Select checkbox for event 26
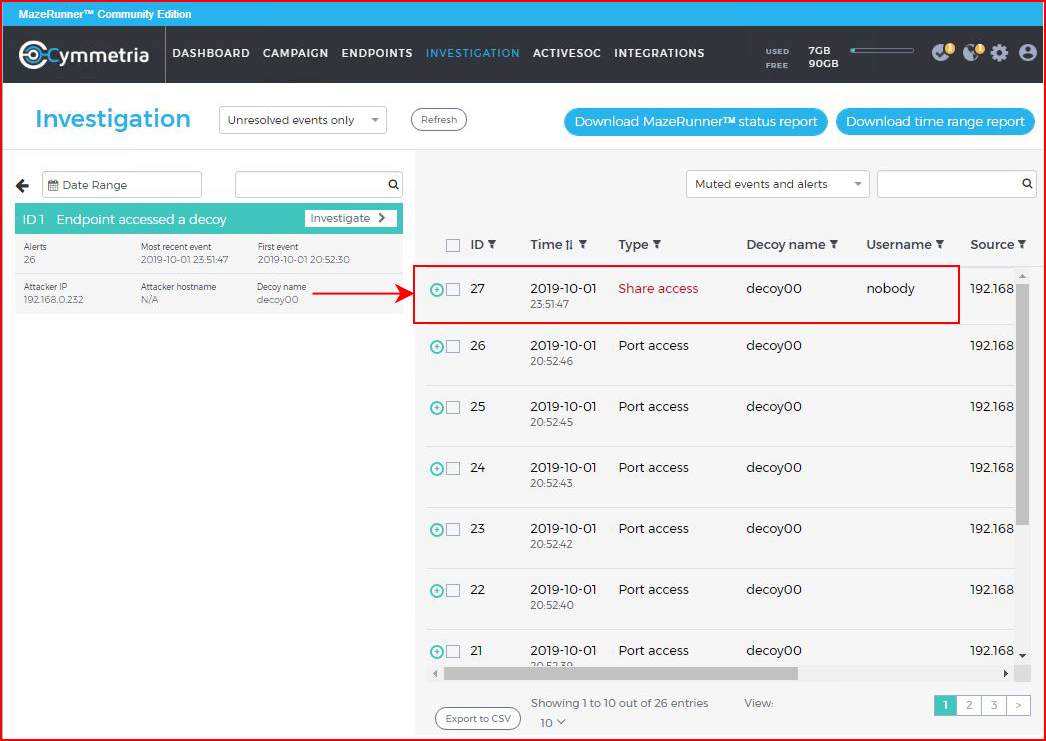Image resolution: width=1046 pixels, height=741 pixels. tap(453, 347)
